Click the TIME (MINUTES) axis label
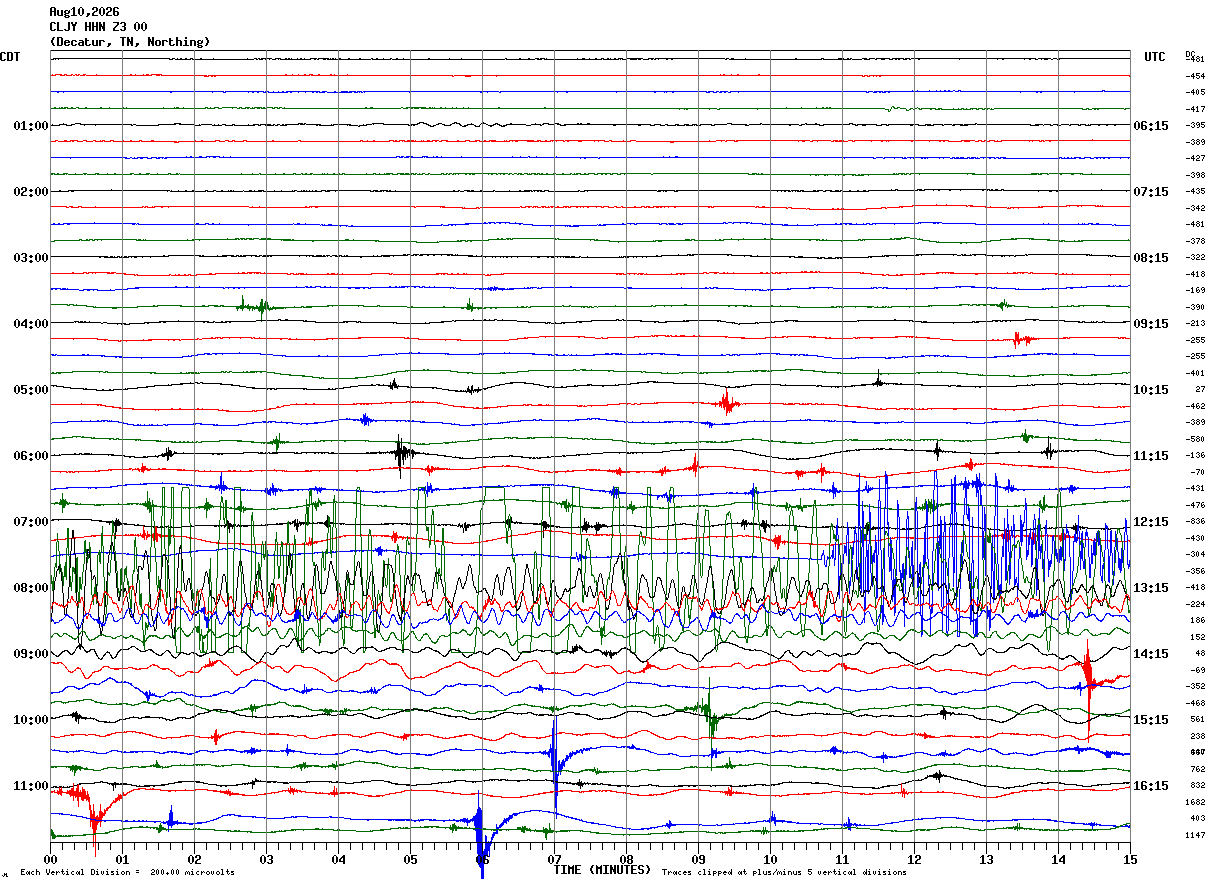Image resolution: width=1210 pixels, height=886 pixels. coord(602,870)
